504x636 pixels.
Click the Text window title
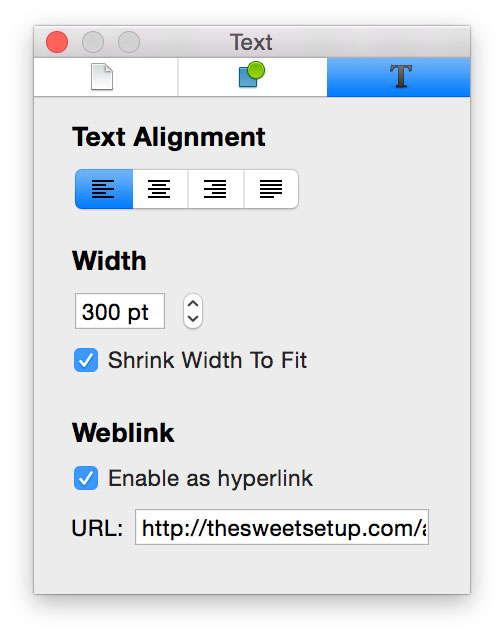coord(251,42)
